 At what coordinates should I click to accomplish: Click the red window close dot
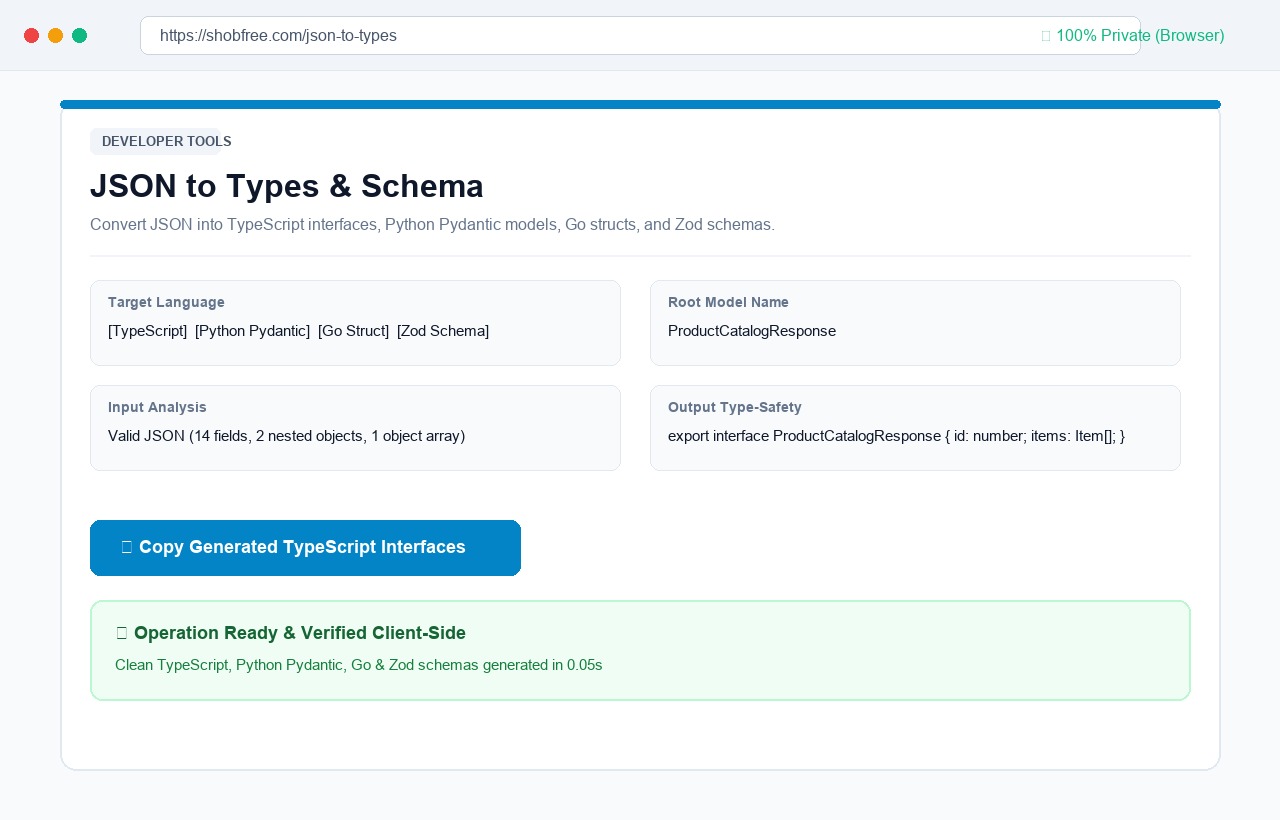click(x=32, y=36)
